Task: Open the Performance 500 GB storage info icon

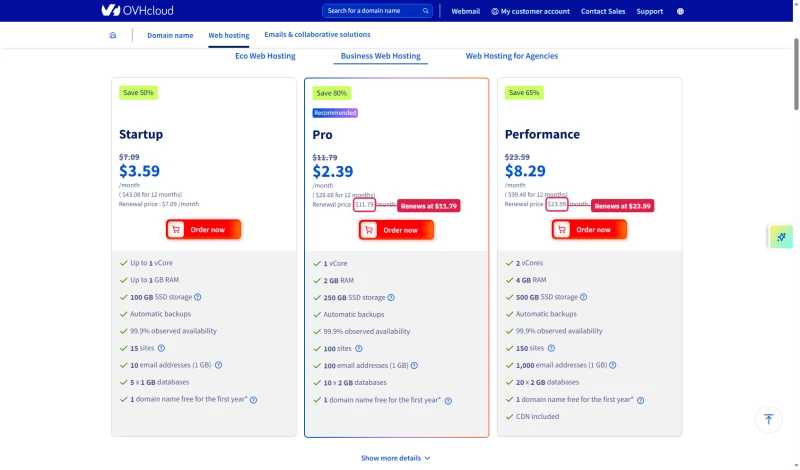Action: [x=584, y=297]
